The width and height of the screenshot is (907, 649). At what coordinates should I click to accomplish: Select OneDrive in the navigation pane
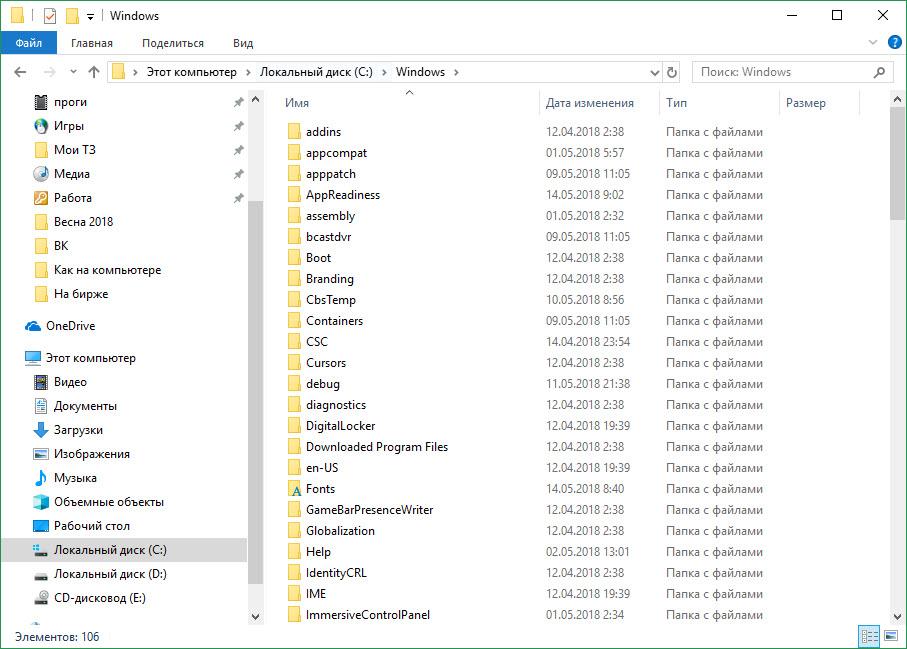pos(70,326)
